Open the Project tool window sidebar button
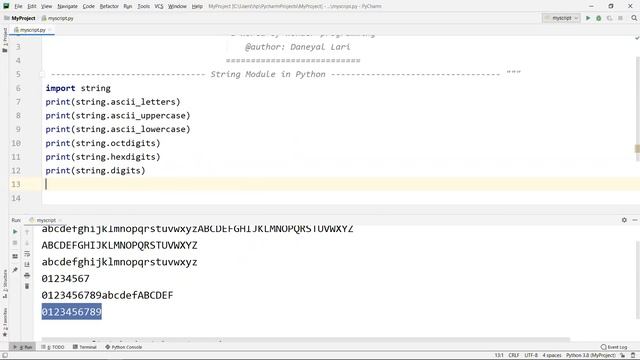The image size is (640, 360). 5,40
